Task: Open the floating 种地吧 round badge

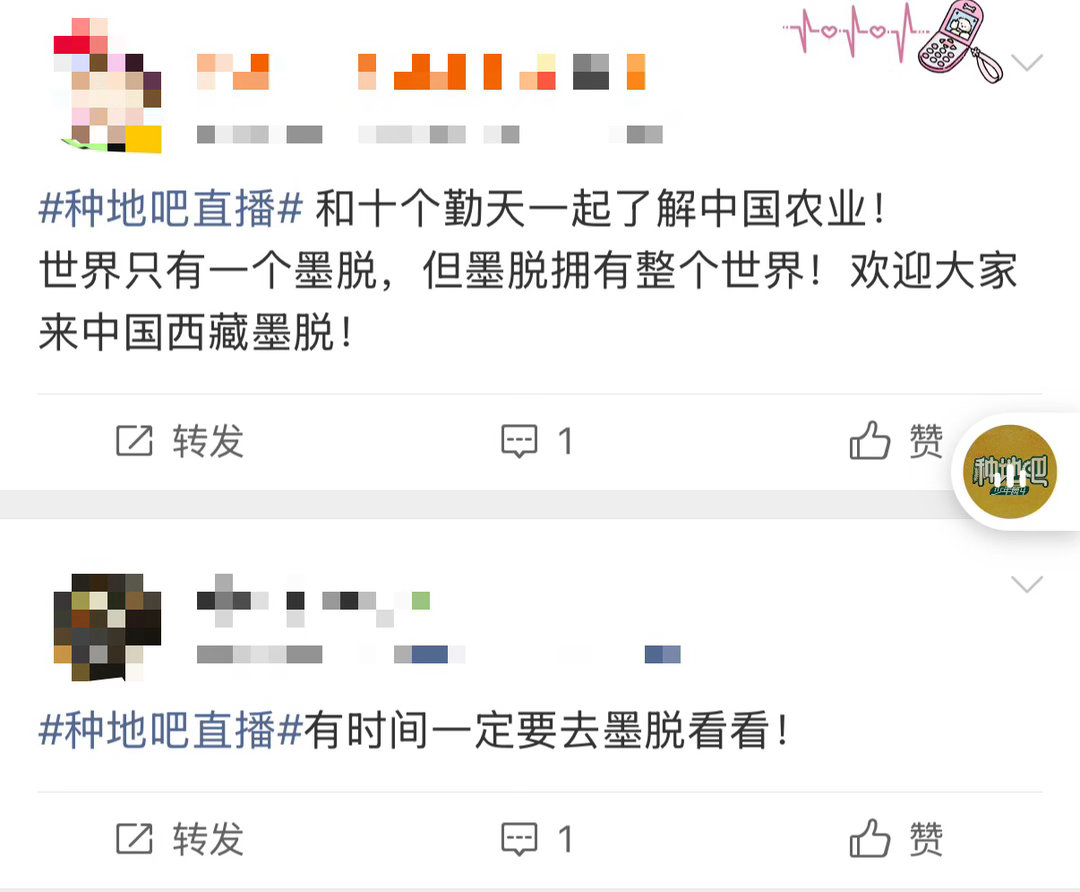Action: click(x=1010, y=472)
